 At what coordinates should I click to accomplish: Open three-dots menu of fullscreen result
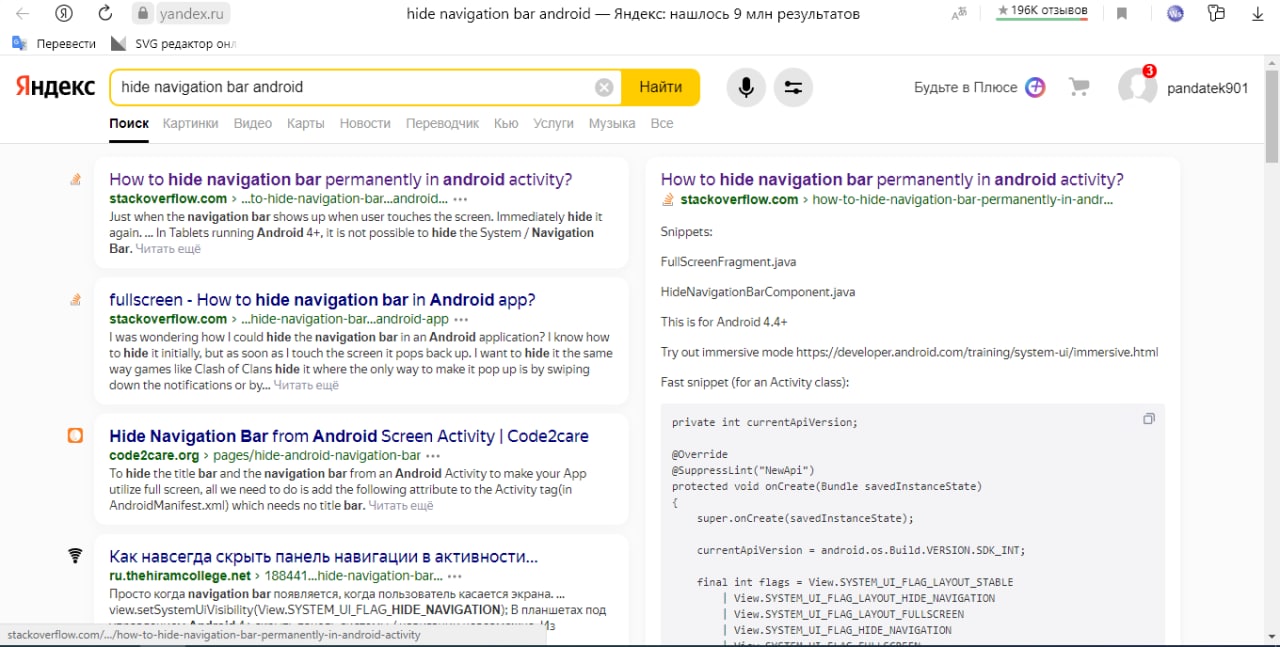pyautogui.click(x=460, y=319)
